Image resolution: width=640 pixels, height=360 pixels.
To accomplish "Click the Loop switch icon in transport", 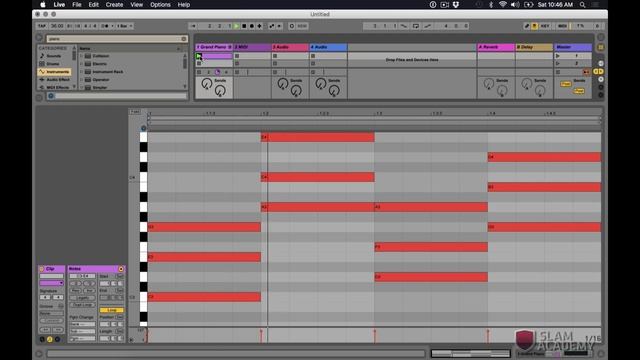I will 416,26.
